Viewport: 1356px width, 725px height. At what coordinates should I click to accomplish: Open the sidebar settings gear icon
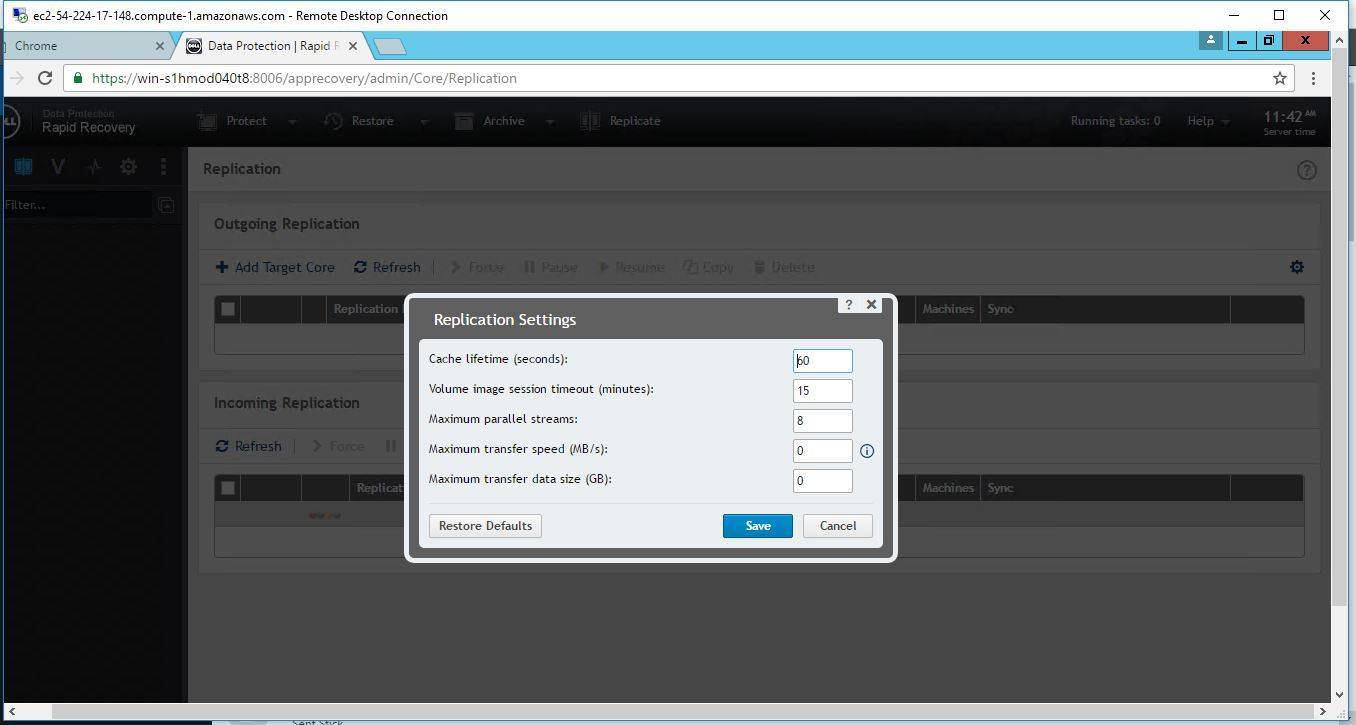tap(128, 167)
